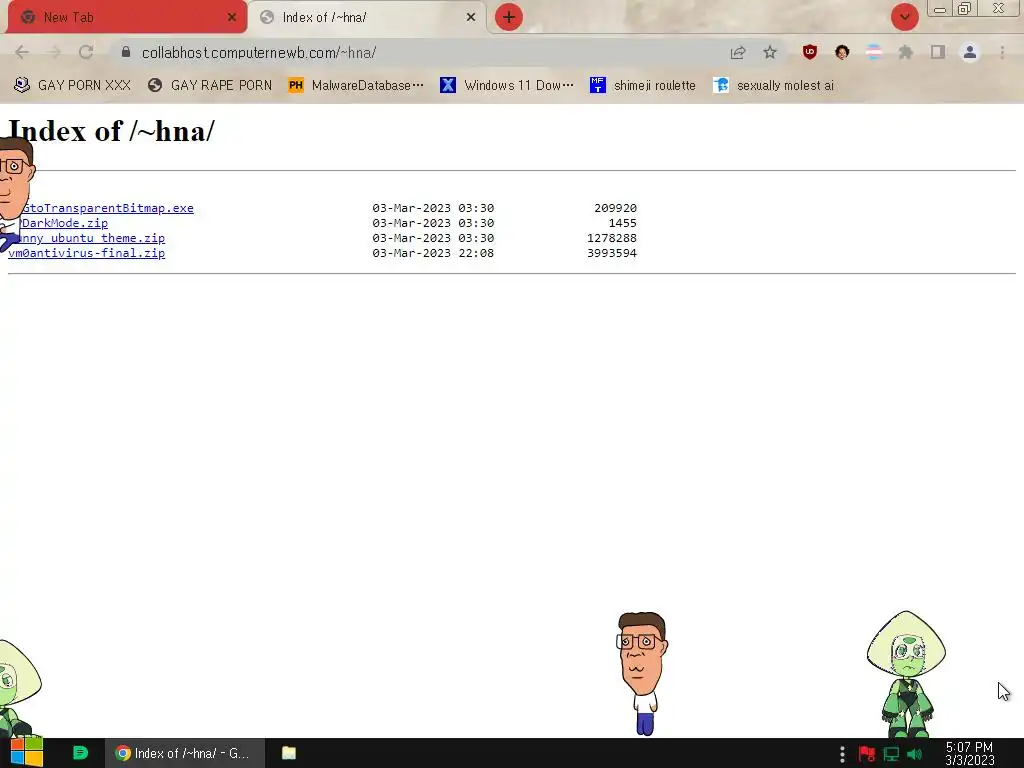Click the forward navigation arrow

pos(54,52)
